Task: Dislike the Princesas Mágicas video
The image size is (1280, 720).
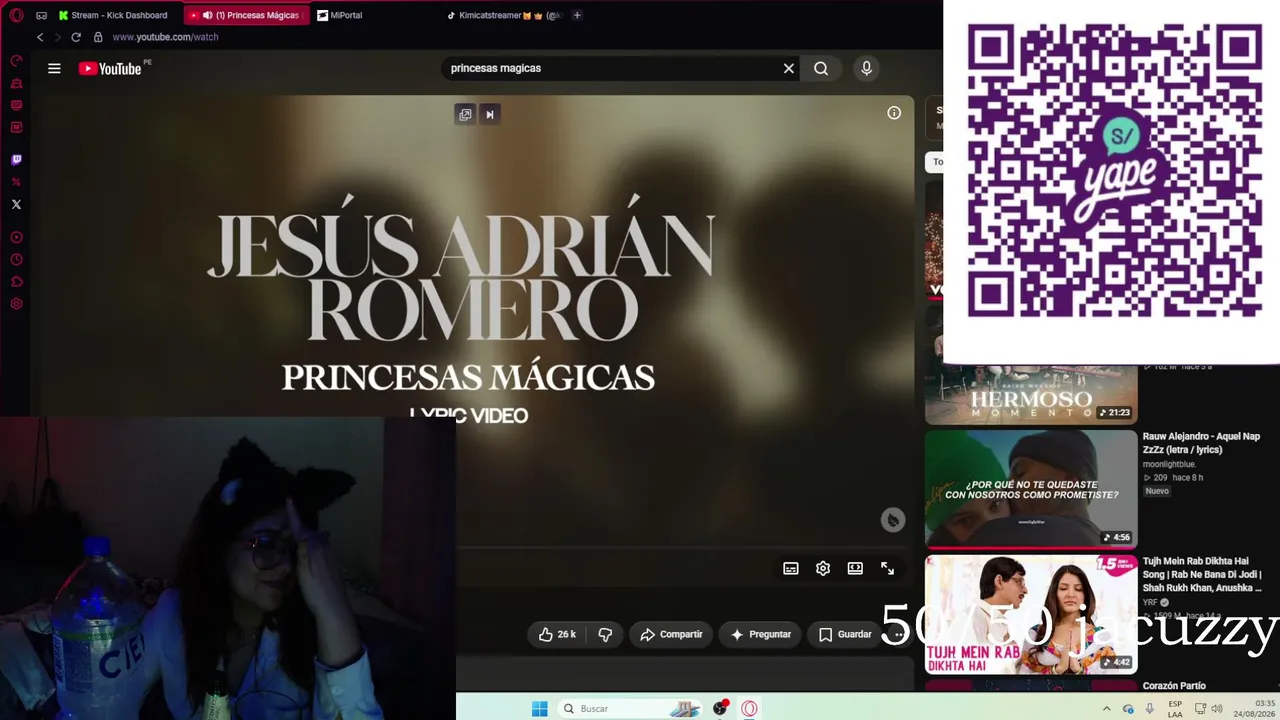Action: point(605,634)
